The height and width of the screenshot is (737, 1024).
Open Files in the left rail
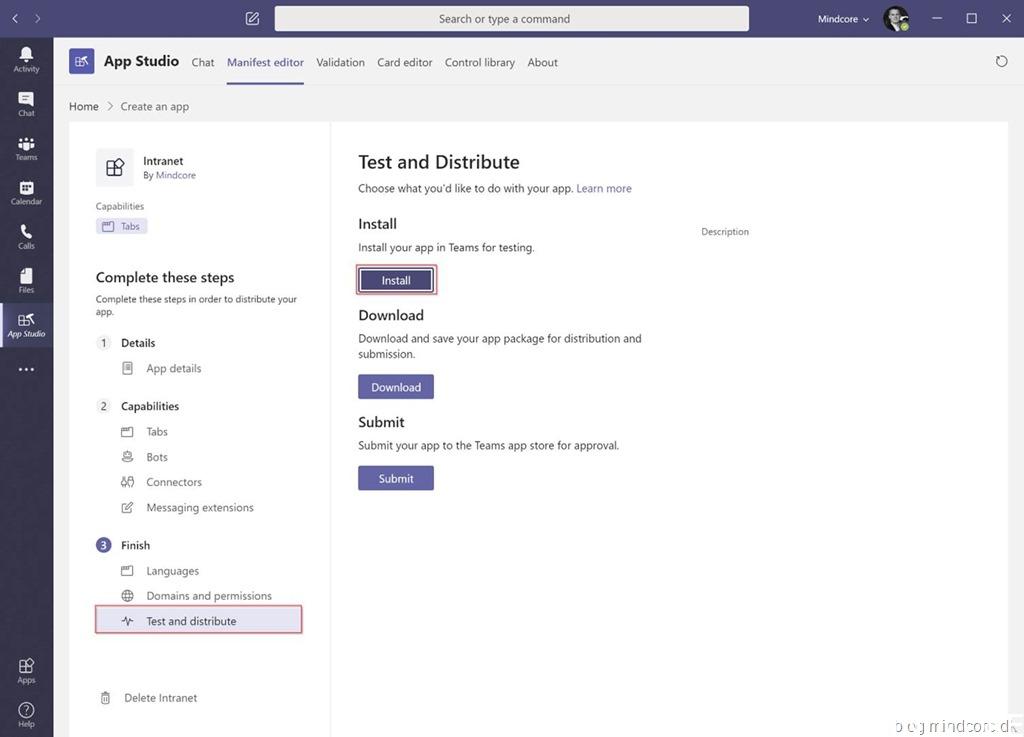click(x=26, y=280)
